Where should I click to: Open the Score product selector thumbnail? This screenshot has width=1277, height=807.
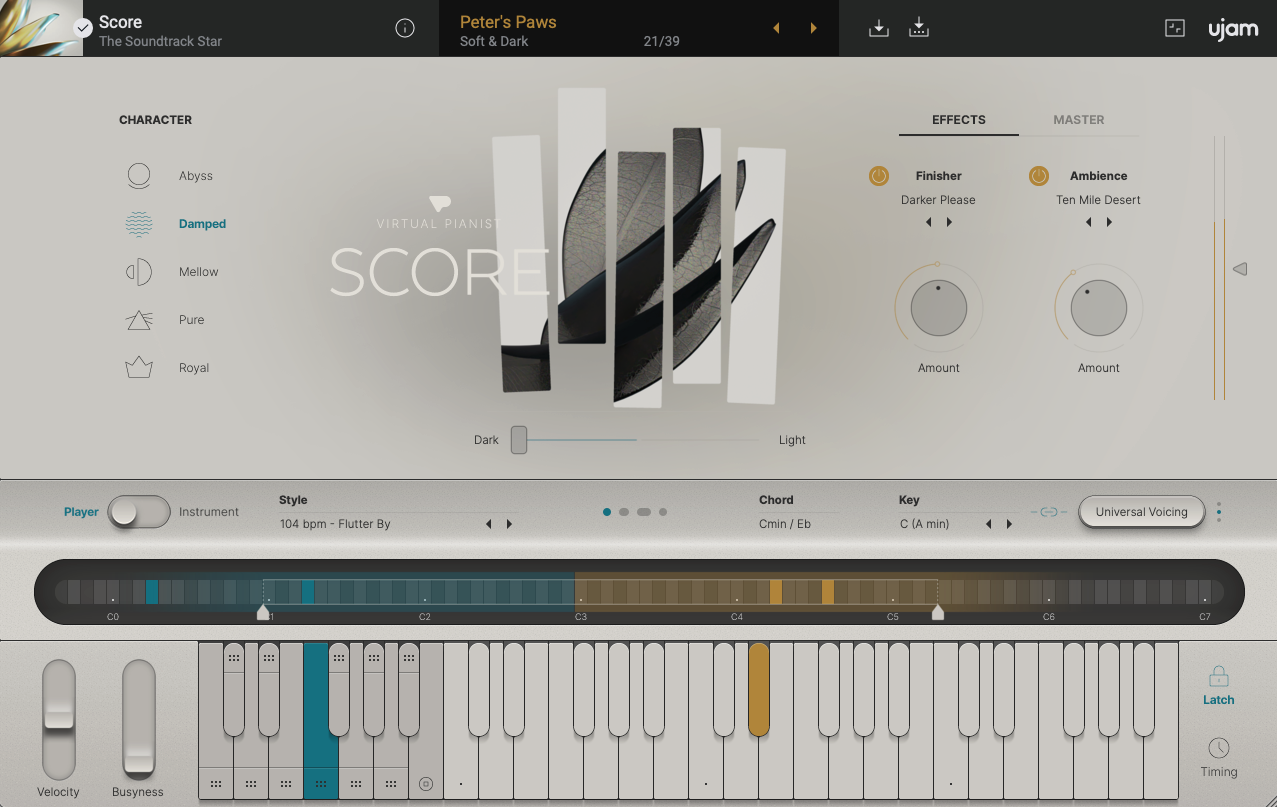41,28
